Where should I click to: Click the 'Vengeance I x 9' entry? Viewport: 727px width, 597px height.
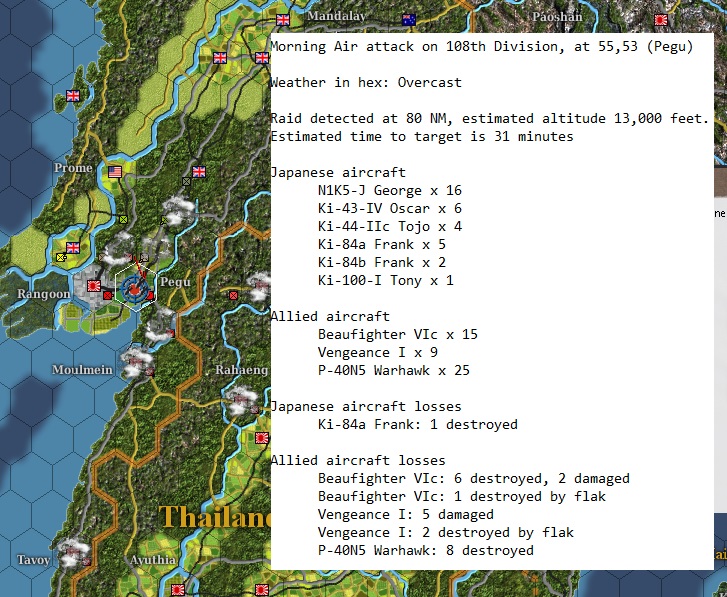[x=378, y=352]
